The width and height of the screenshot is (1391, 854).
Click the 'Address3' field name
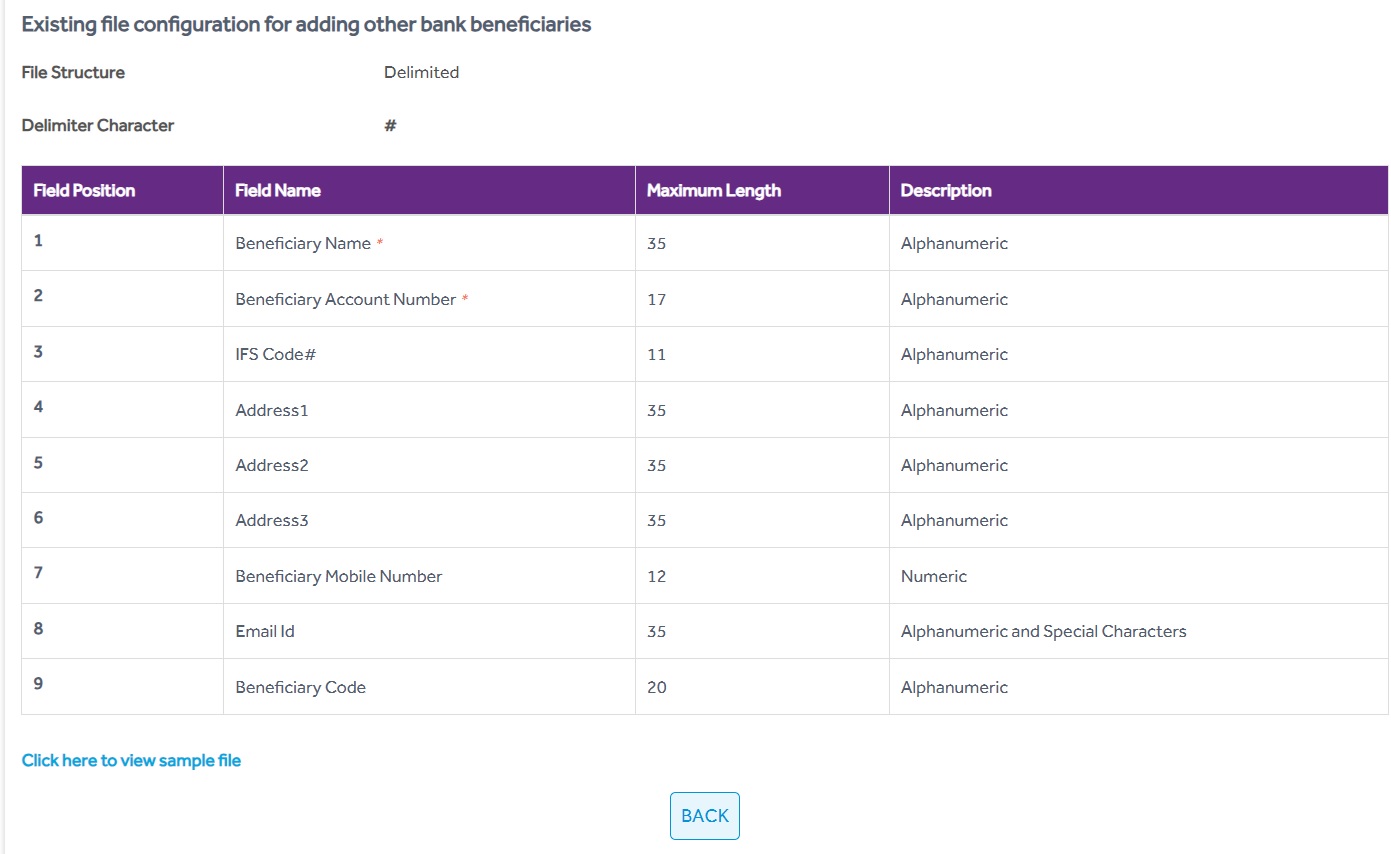273,520
